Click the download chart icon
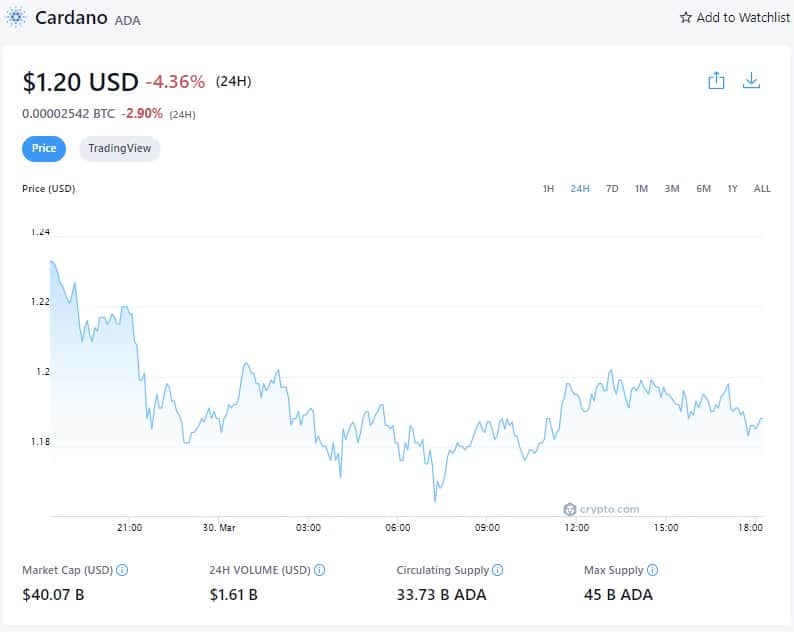 (751, 81)
